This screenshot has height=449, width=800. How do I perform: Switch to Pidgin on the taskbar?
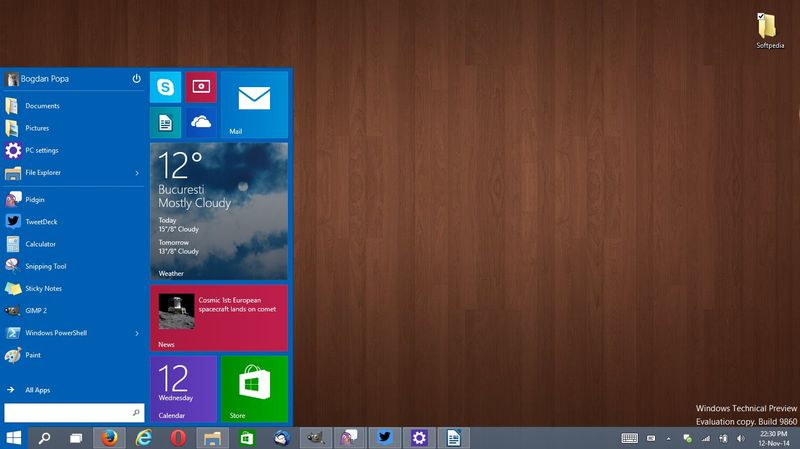click(350, 438)
